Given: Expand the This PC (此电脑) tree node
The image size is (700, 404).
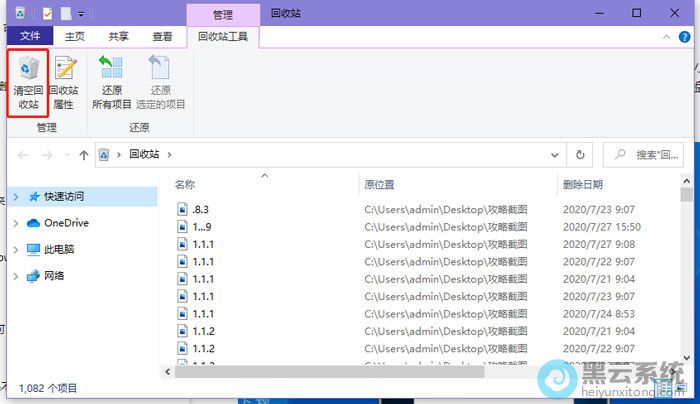Looking at the screenshot, I should coord(15,249).
